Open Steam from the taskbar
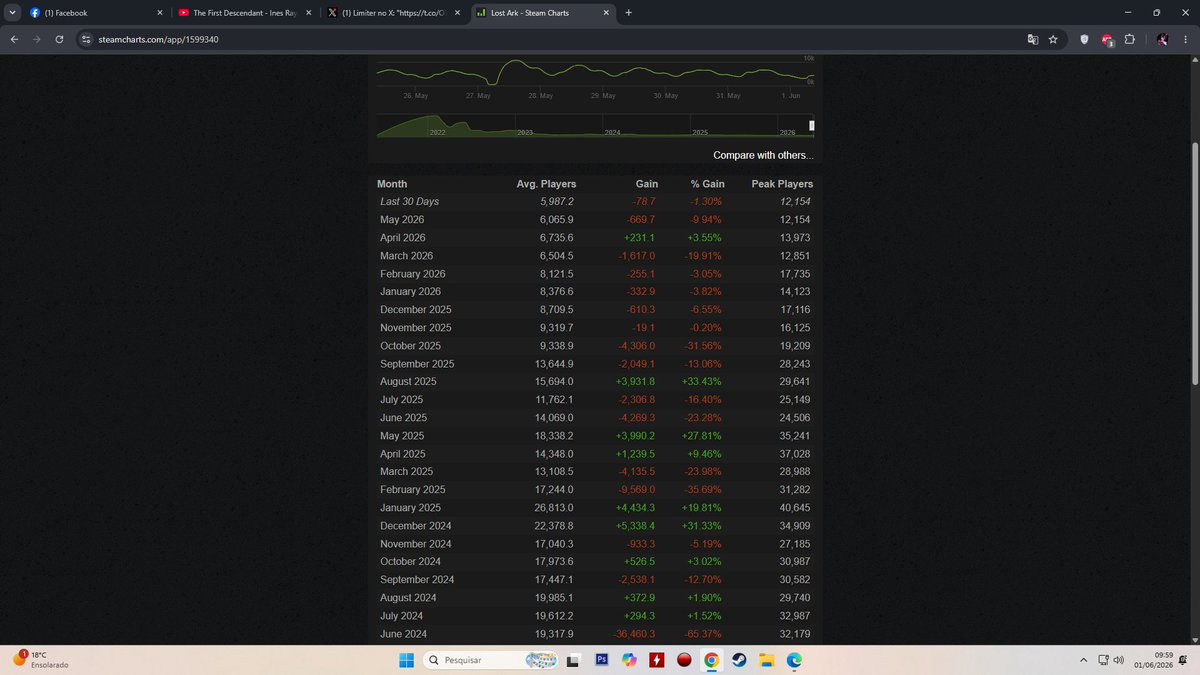The image size is (1200, 675). [738, 660]
